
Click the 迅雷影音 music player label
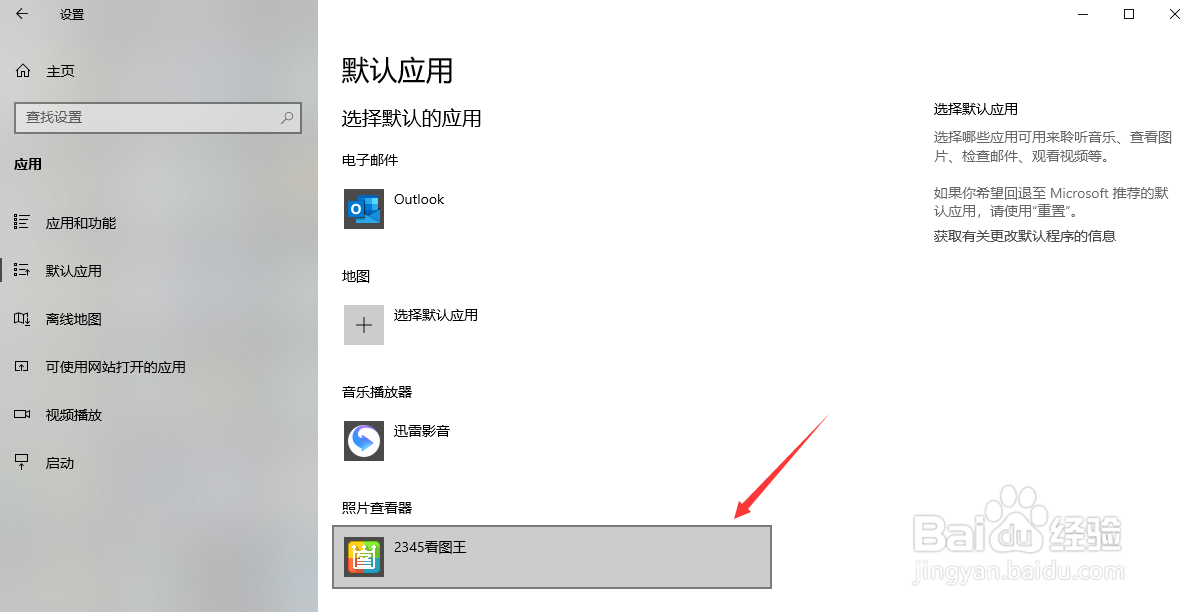tap(422, 431)
